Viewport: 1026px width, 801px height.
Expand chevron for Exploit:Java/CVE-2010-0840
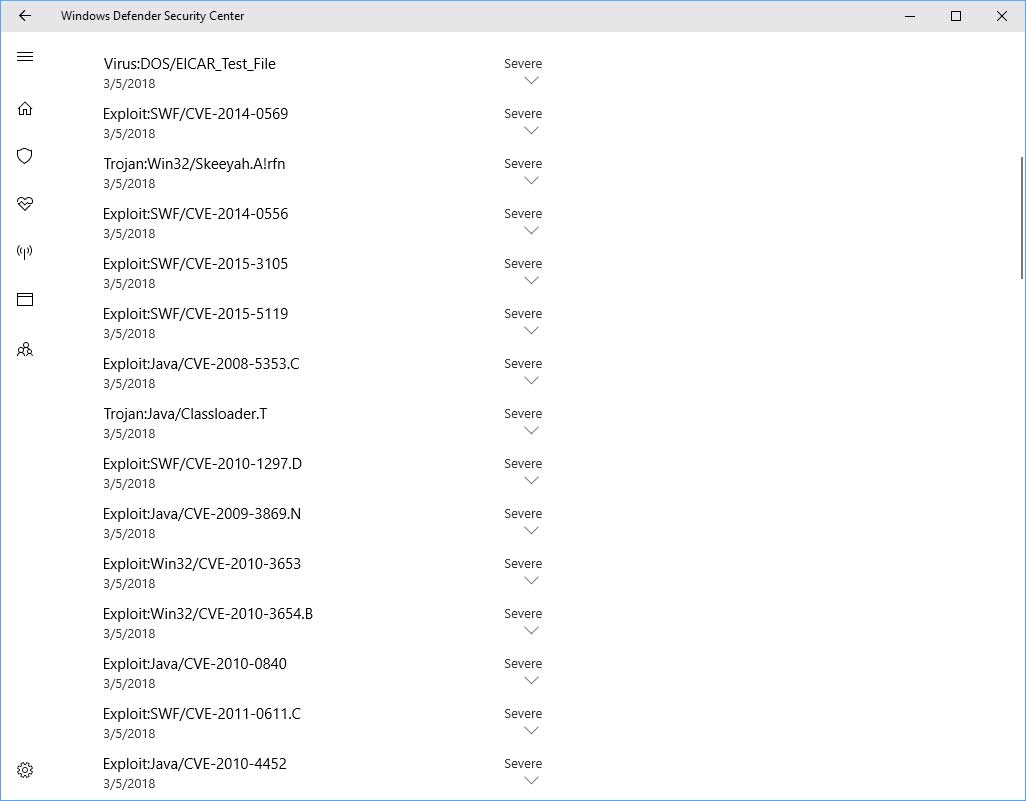[x=531, y=681]
